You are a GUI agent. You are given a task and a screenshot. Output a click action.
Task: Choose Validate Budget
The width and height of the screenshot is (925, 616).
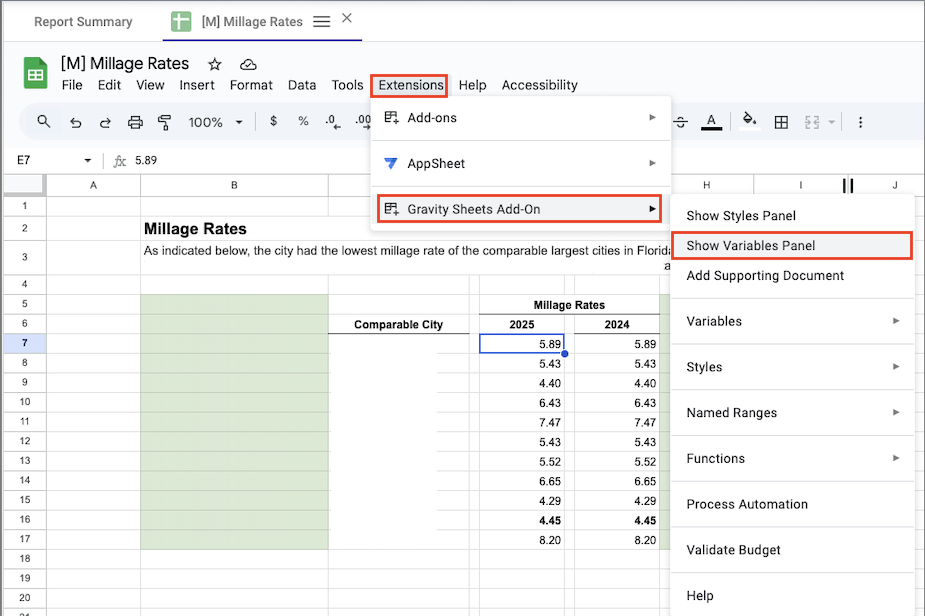point(733,549)
